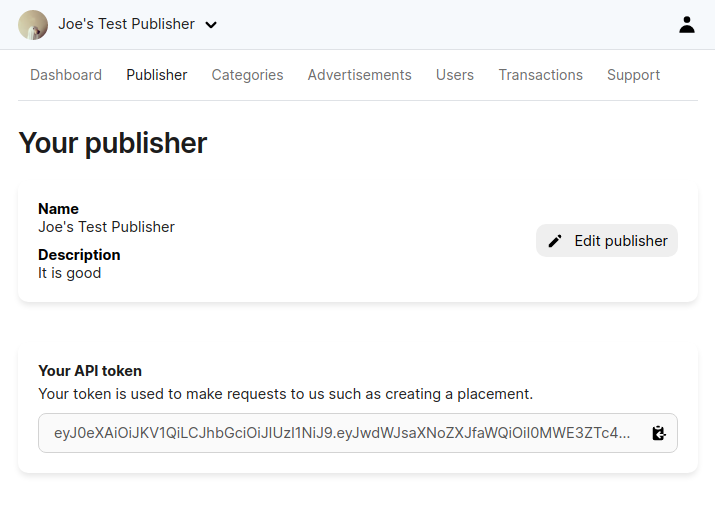Open the Joe's Test Publisher header menu

click(x=127, y=24)
